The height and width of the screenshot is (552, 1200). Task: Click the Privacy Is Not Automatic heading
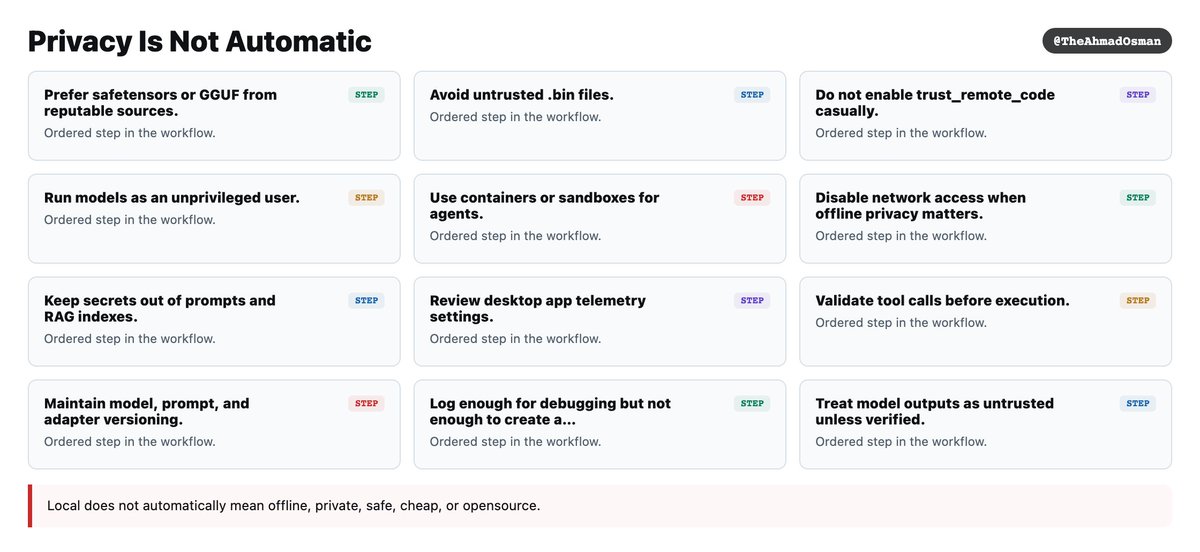tap(200, 41)
